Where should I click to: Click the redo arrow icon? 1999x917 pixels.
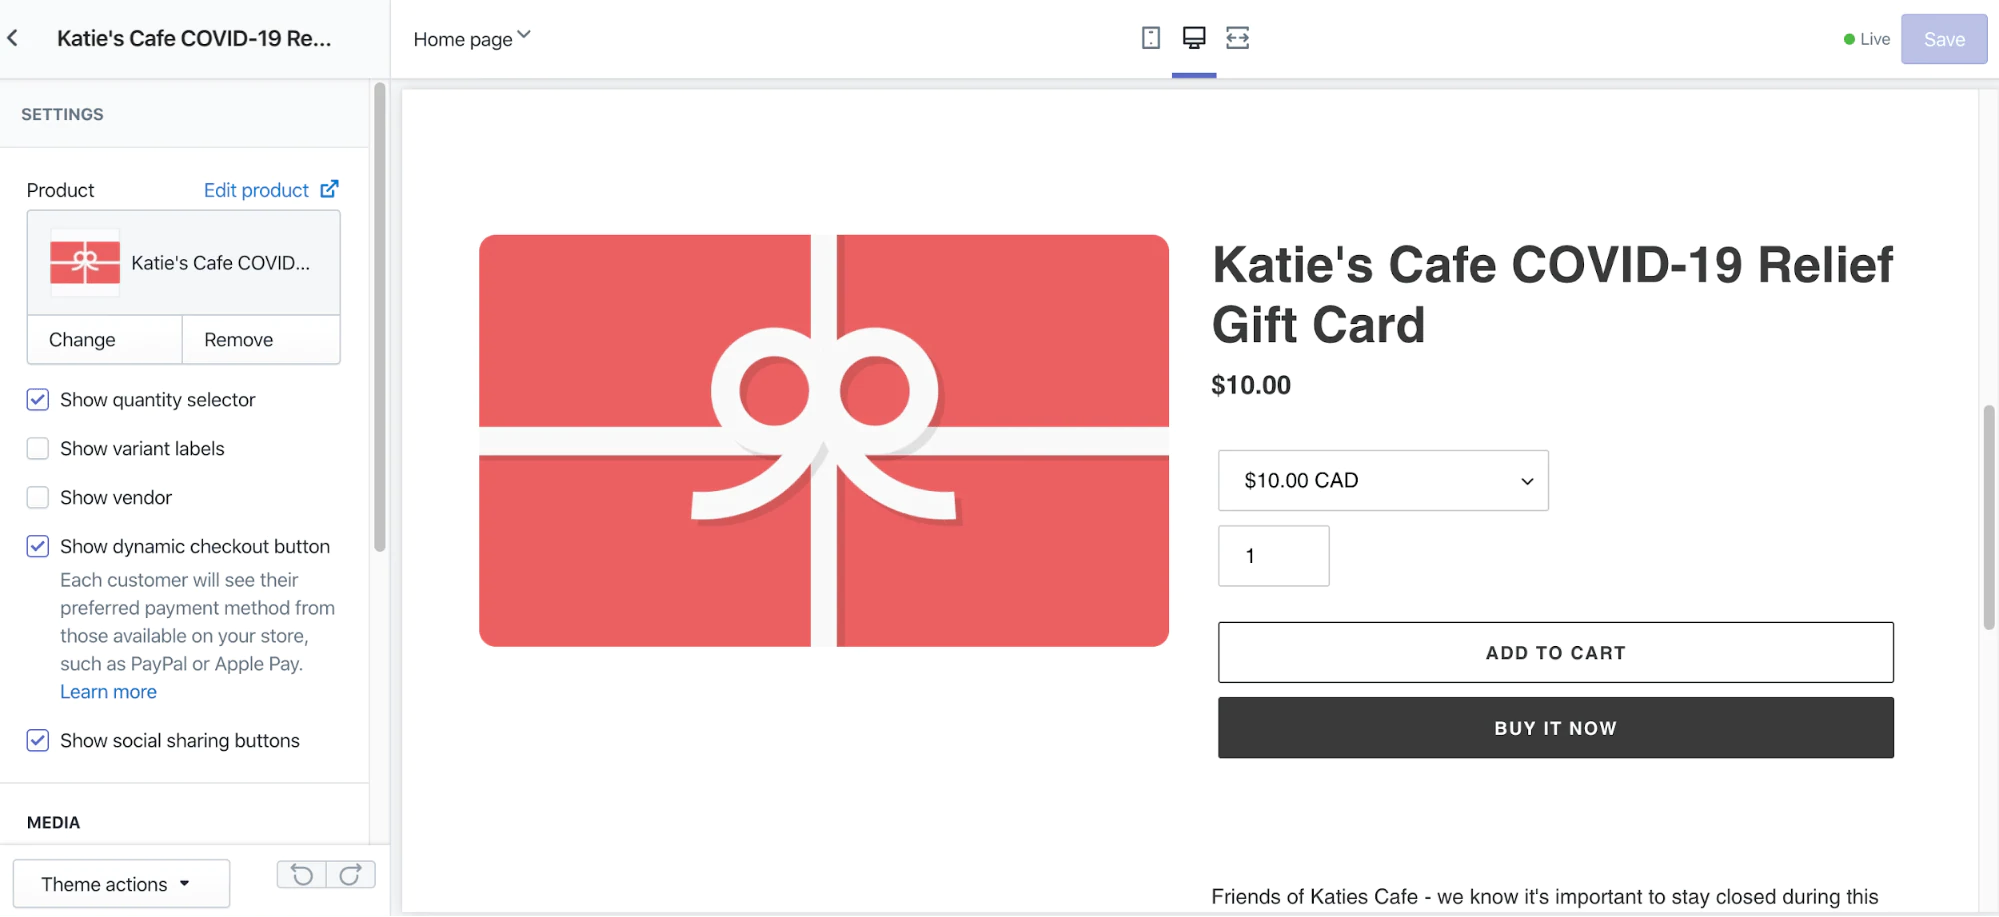click(x=350, y=875)
